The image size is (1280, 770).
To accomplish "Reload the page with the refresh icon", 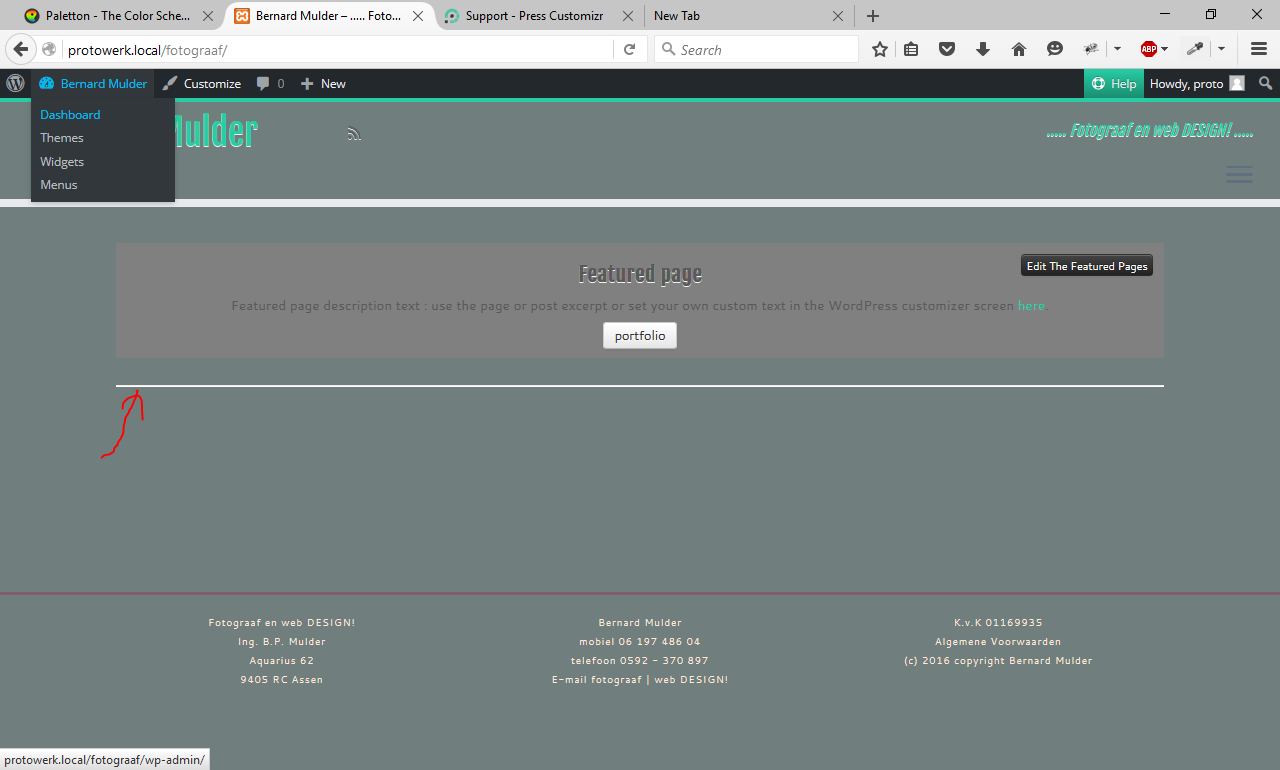I will coord(629,49).
